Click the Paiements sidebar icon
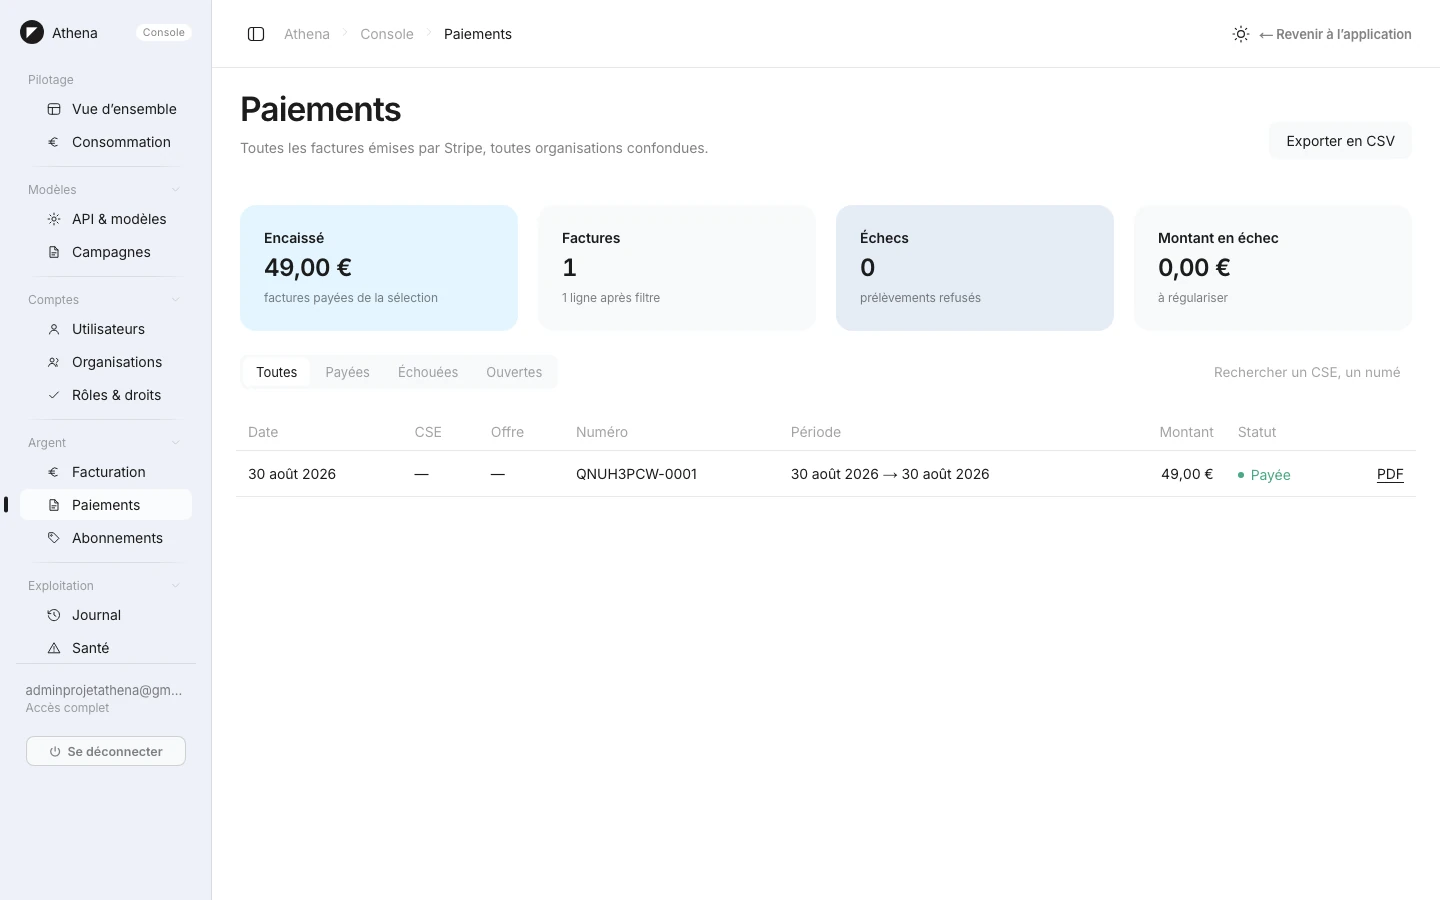Screen dimensions: 1440x900 [54, 505]
